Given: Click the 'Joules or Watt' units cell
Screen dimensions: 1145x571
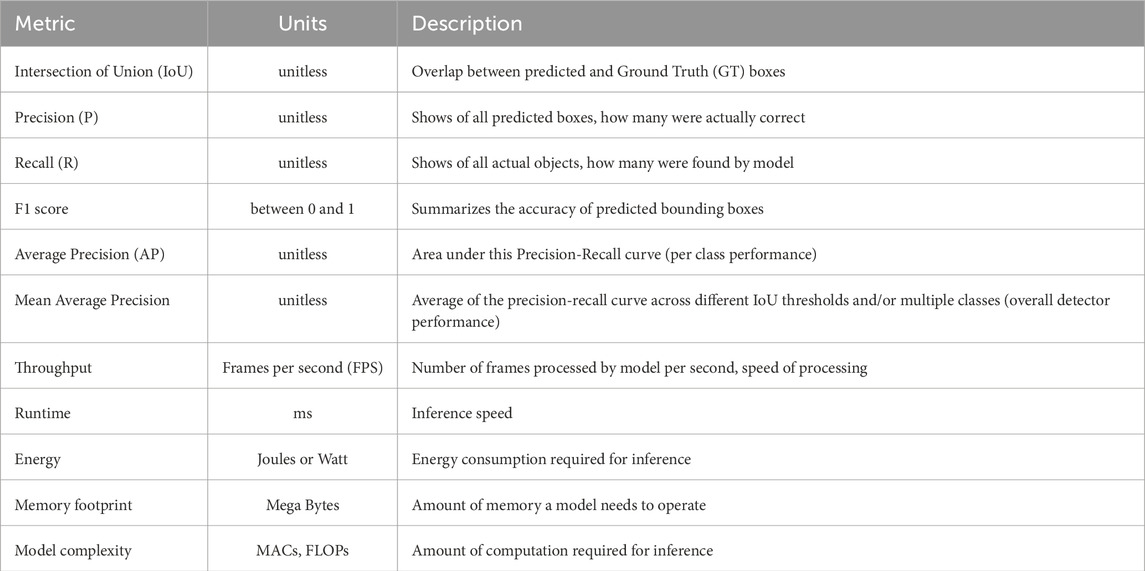Looking at the screenshot, I should pyautogui.click(x=302, y=459).
